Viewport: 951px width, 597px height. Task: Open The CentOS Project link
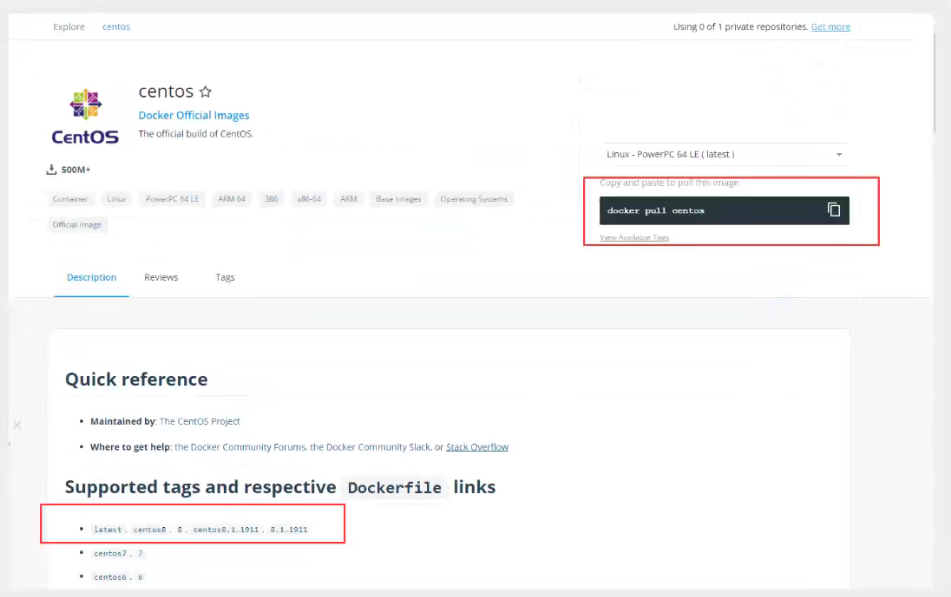[200, 421]
